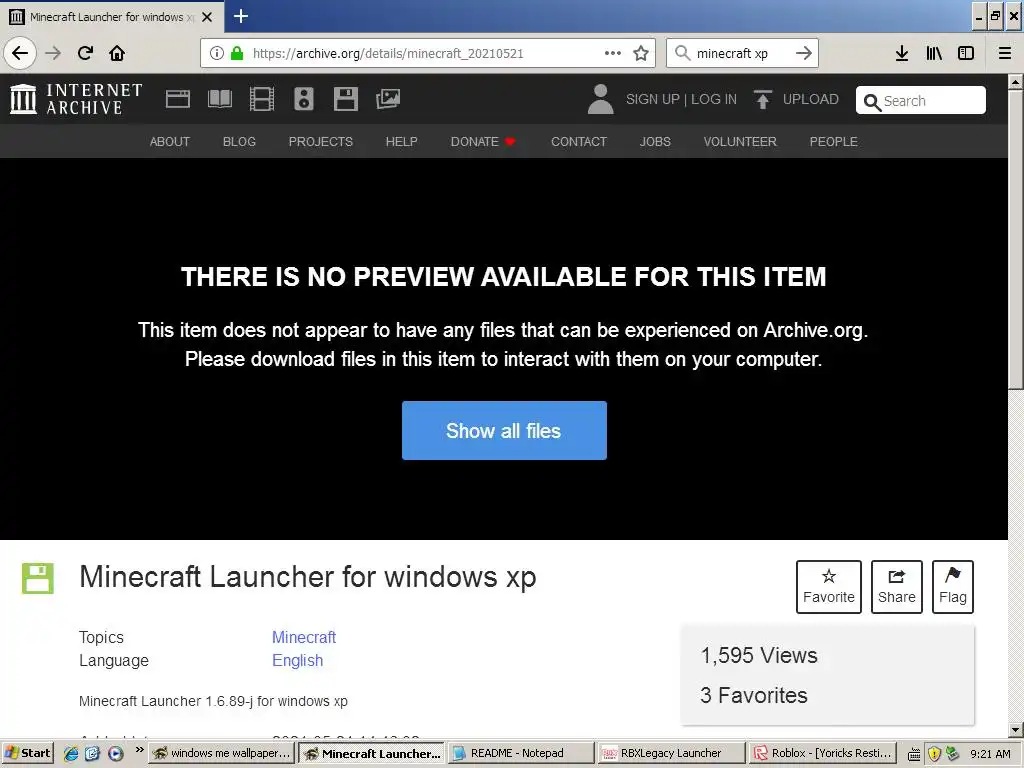
Task: Go back to the previous page
Action: pyautogui.click(x=20, y=53)
